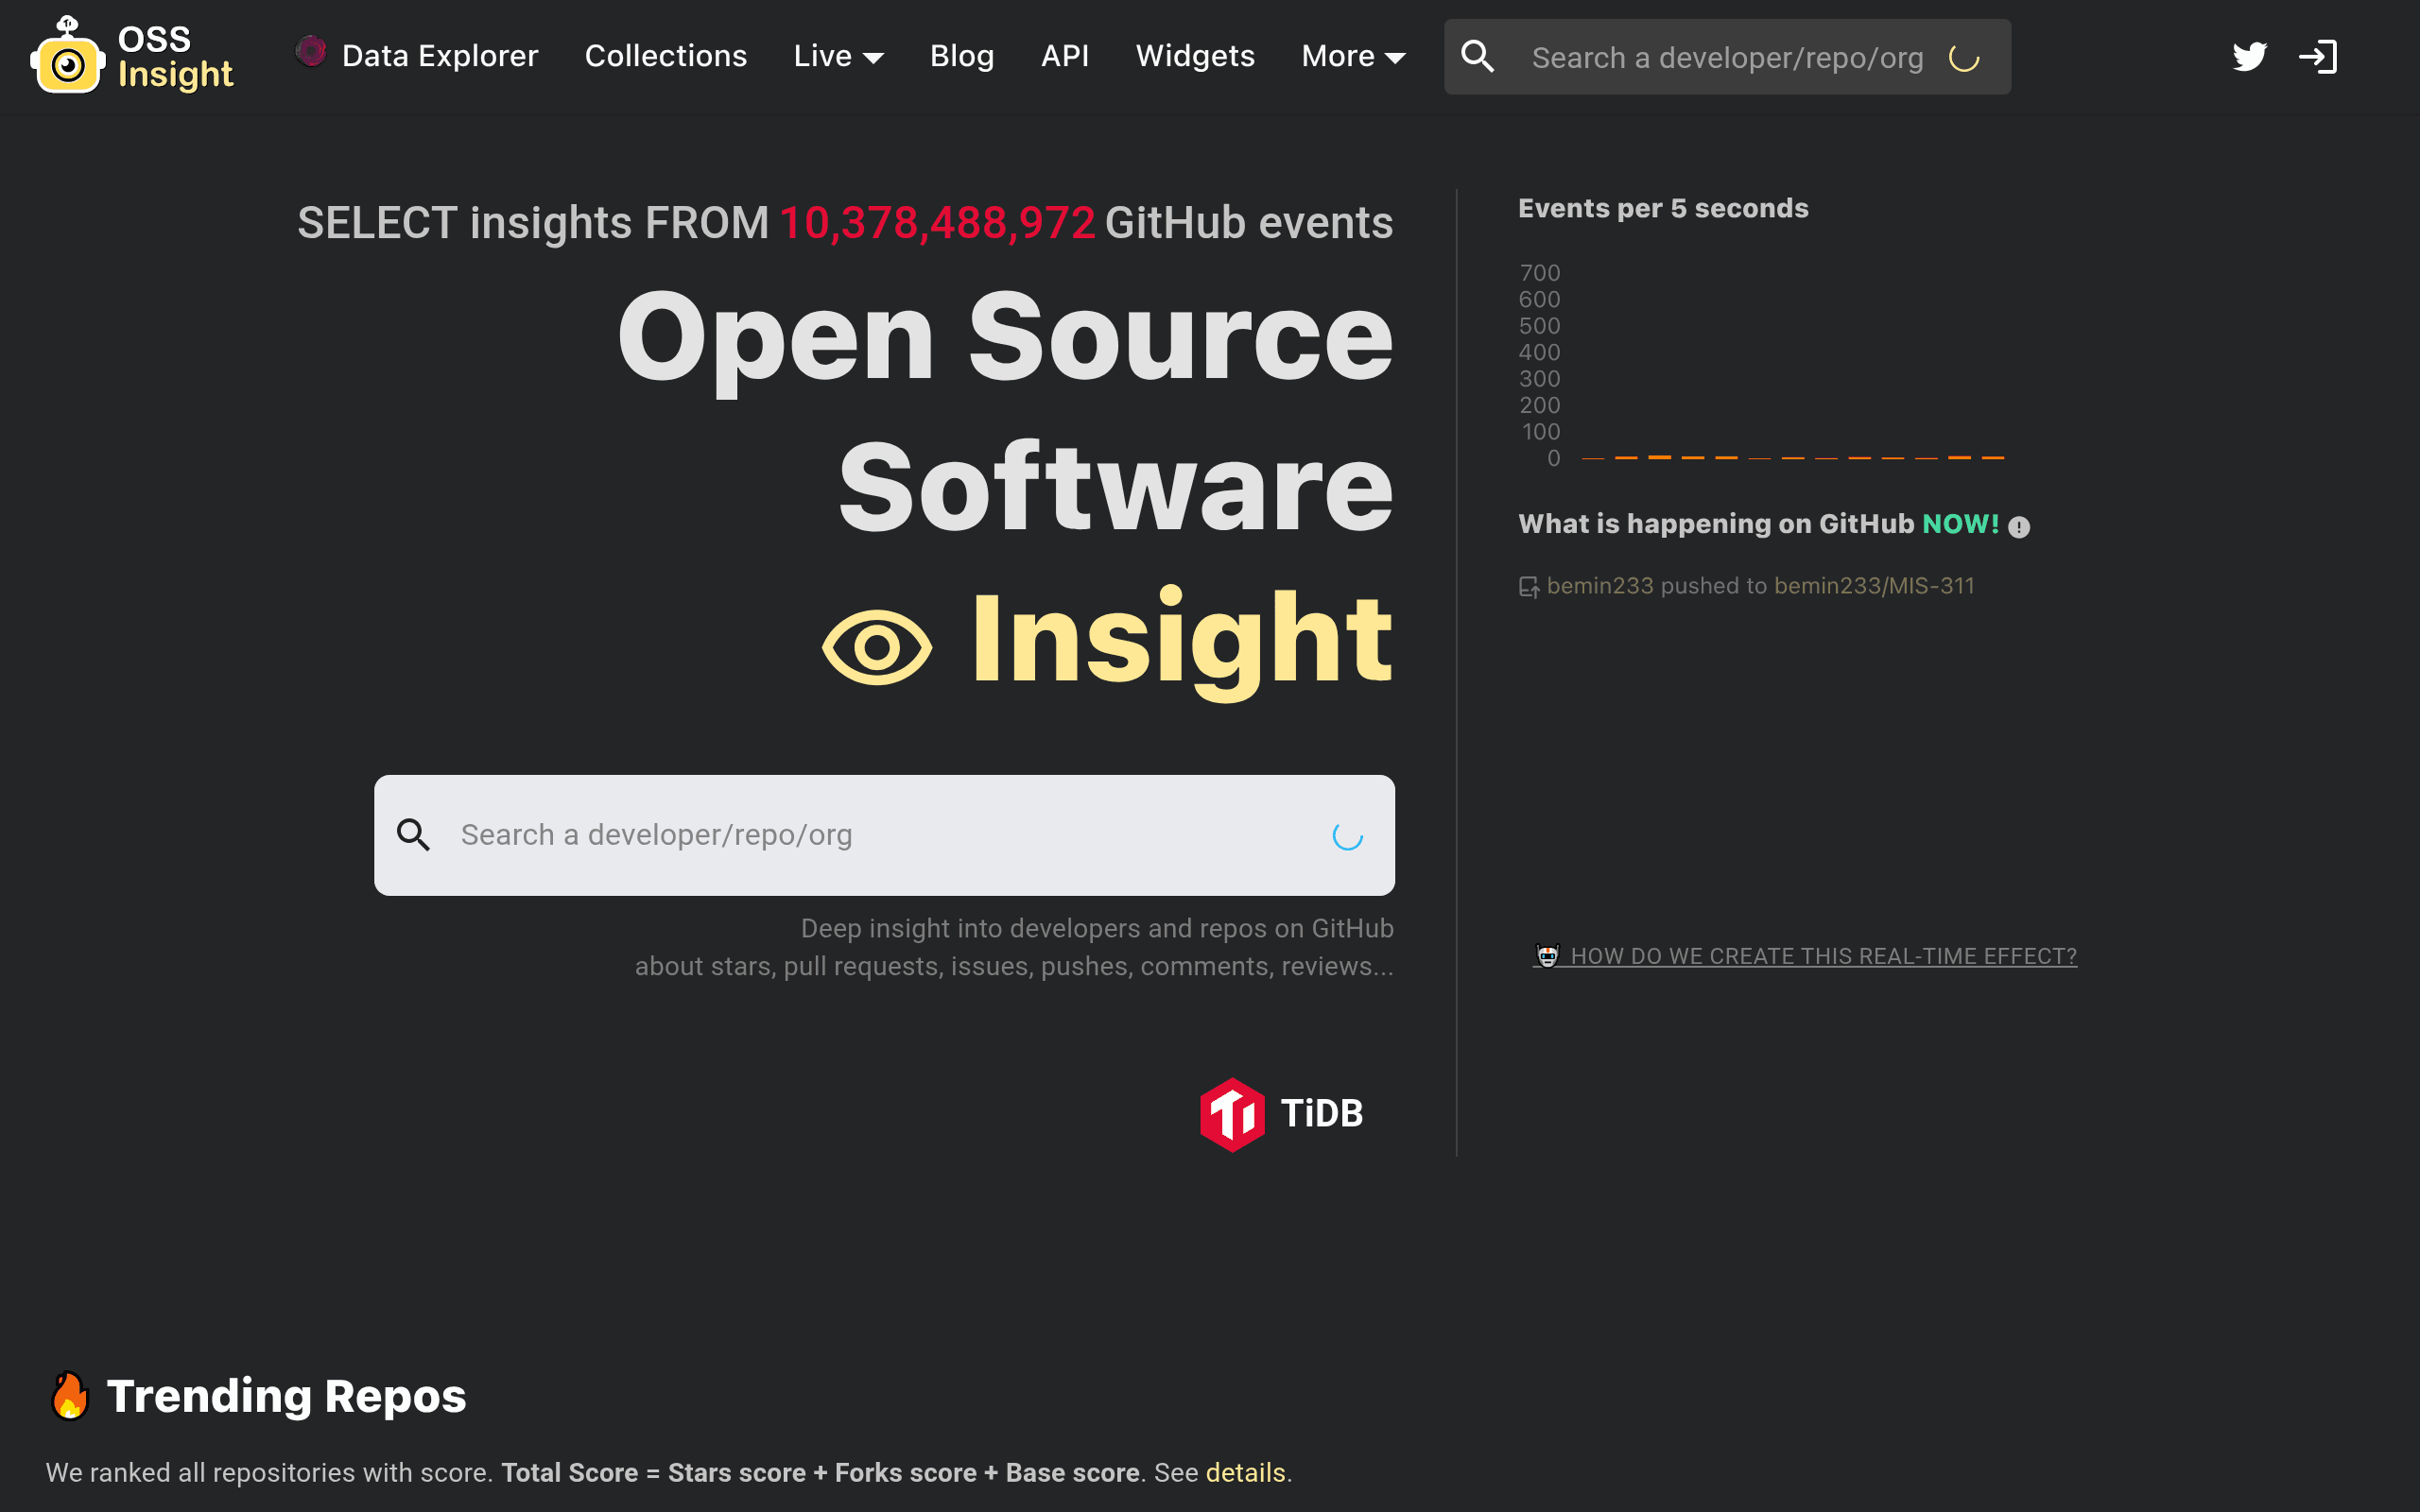
Task: Click the Trending Repos heading
Action: (x=286, y=1396)
